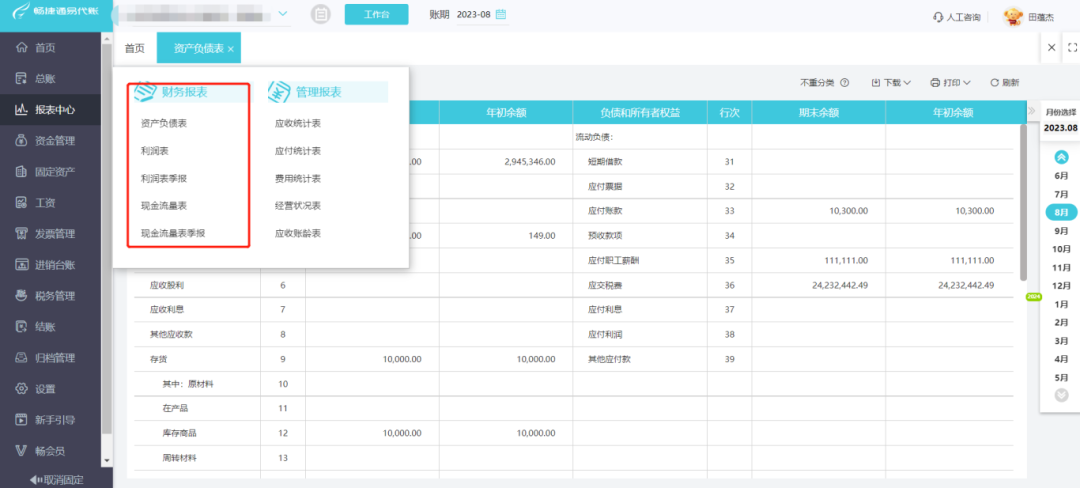This screenshot has width=1080, height=488.
Task: Open the 结账 closing sidebar item
Action: point(36,327)
